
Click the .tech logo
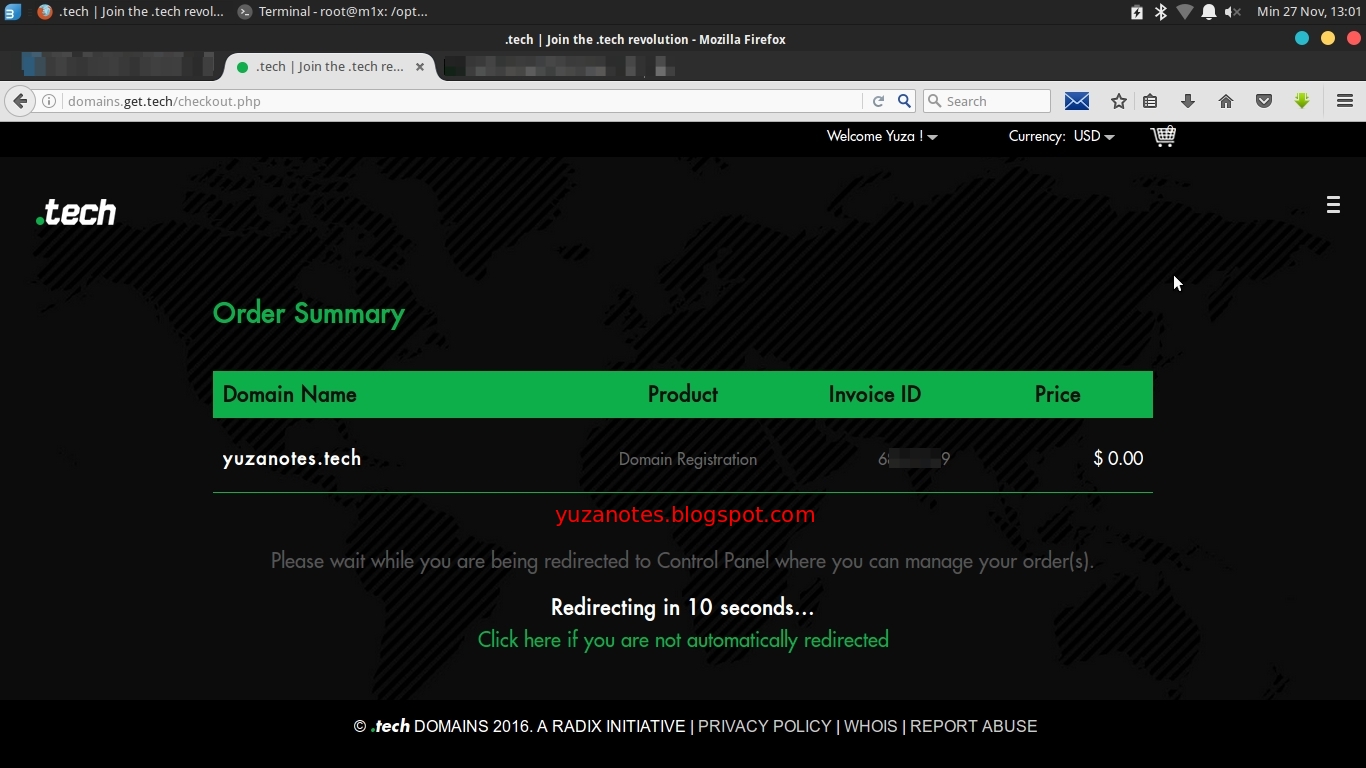[76, 212]
